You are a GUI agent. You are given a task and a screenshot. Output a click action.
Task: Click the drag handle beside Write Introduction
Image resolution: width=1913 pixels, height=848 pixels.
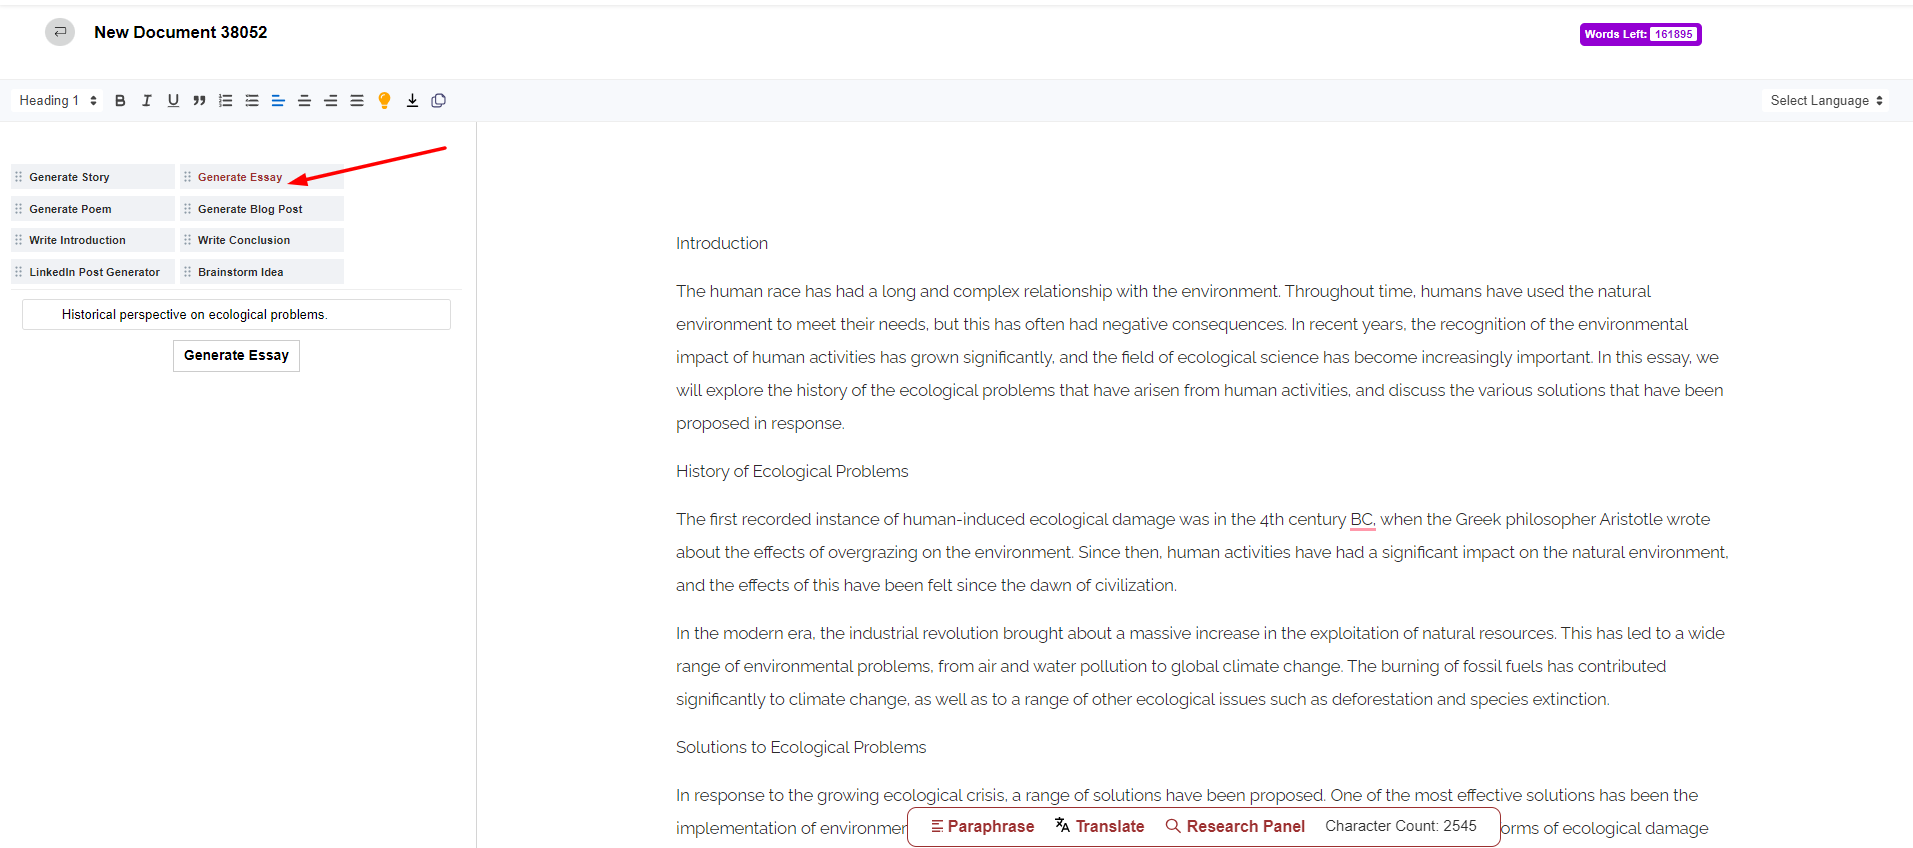[19, 240]
